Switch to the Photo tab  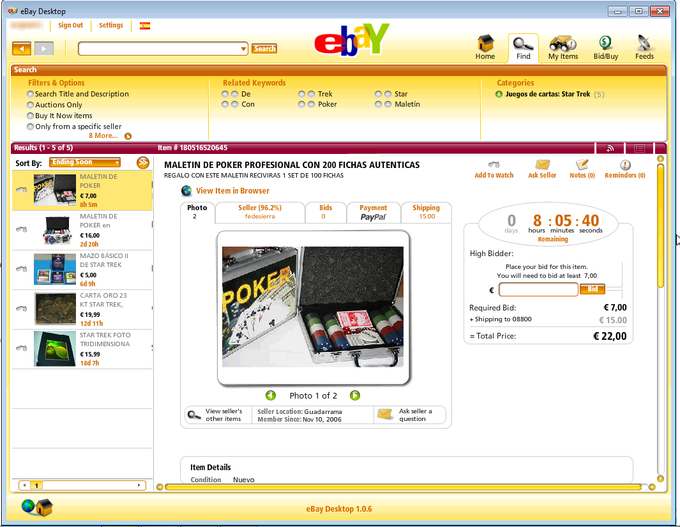point(197,212)
